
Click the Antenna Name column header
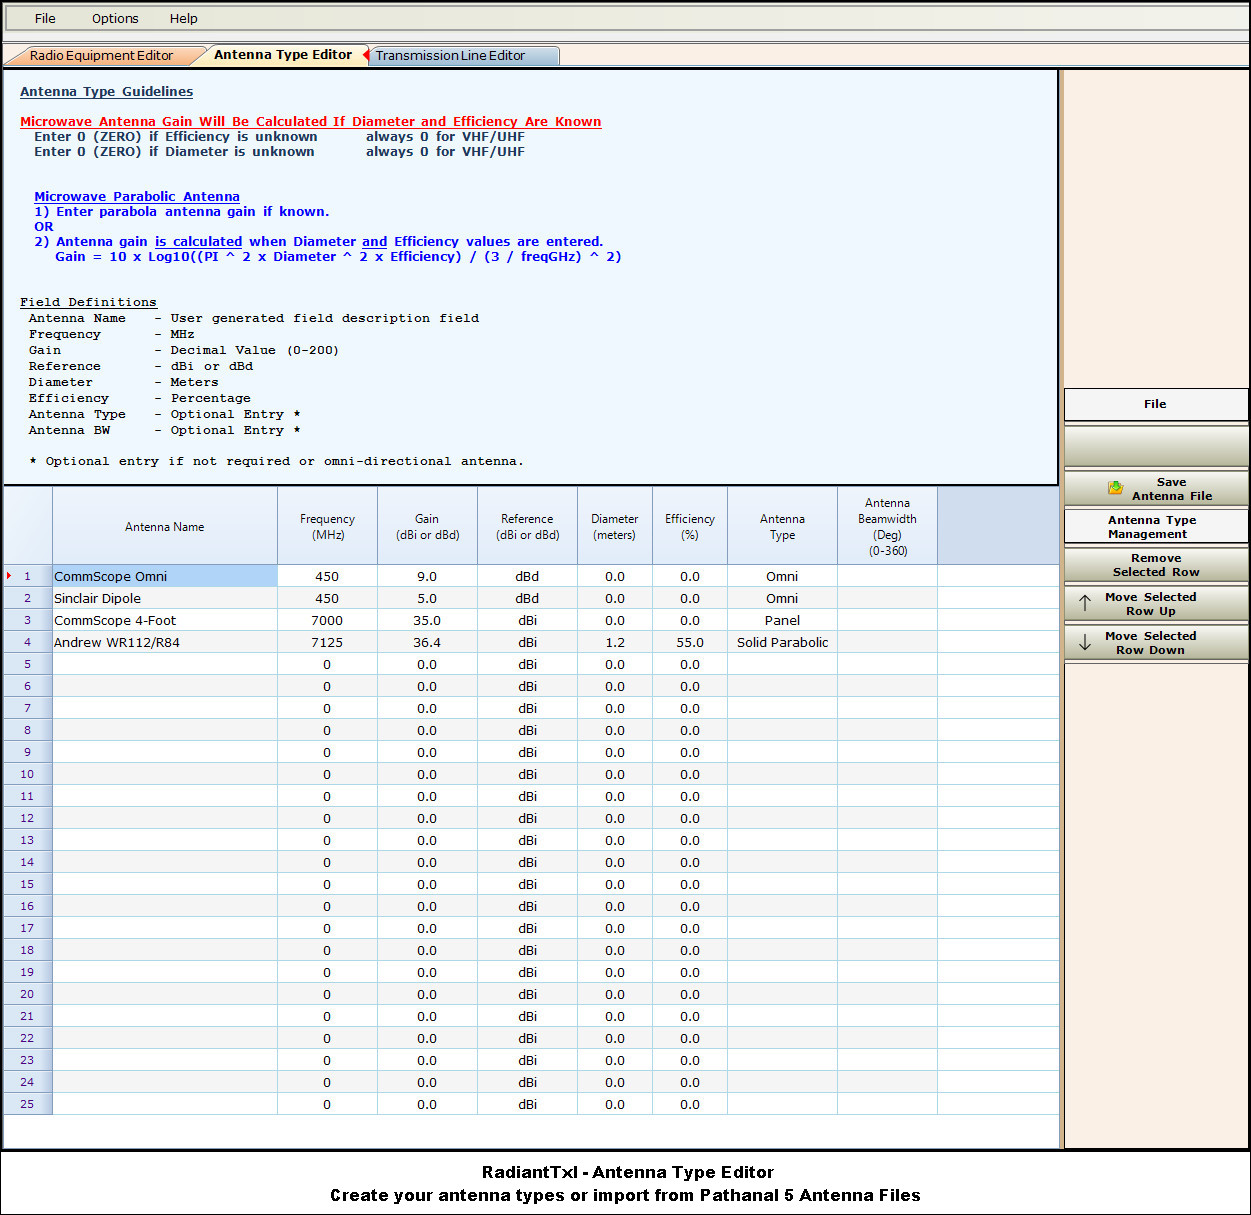pos(164,527)
